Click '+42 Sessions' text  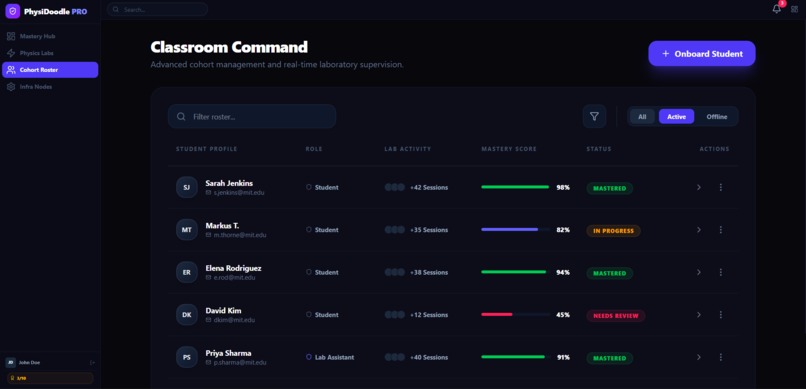click(429, 188)
